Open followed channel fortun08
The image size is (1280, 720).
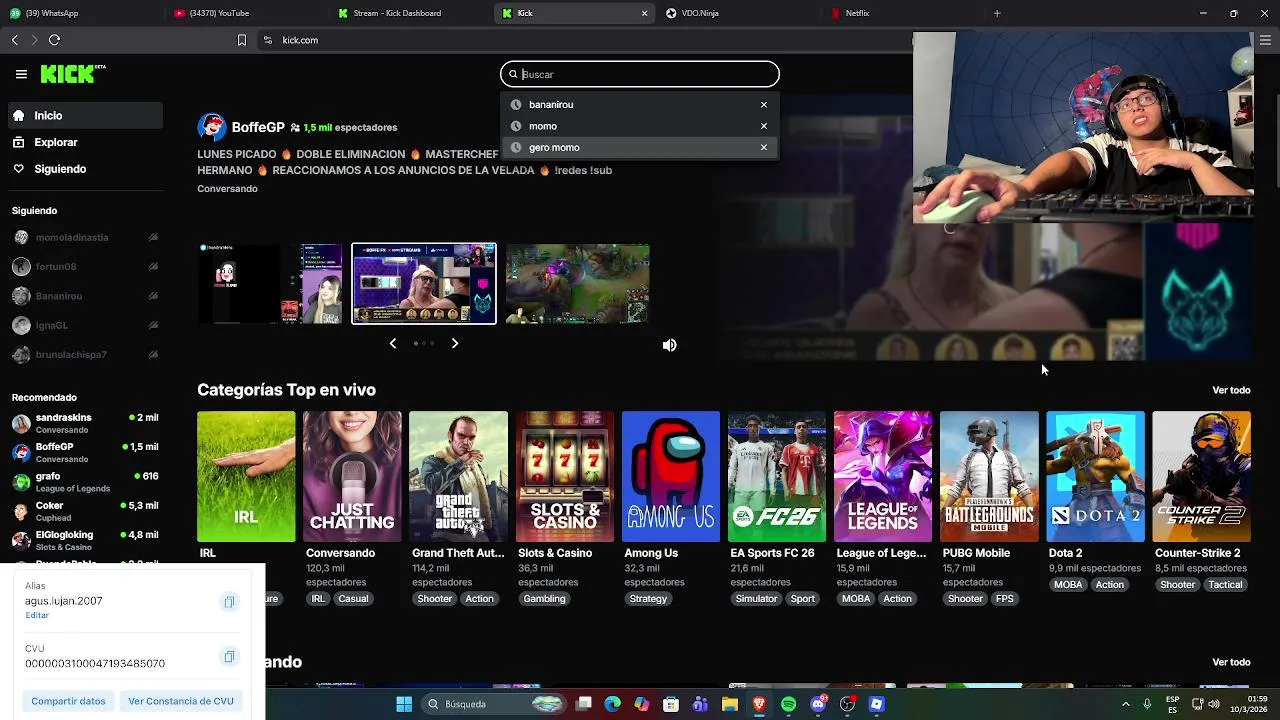[85, 267]
